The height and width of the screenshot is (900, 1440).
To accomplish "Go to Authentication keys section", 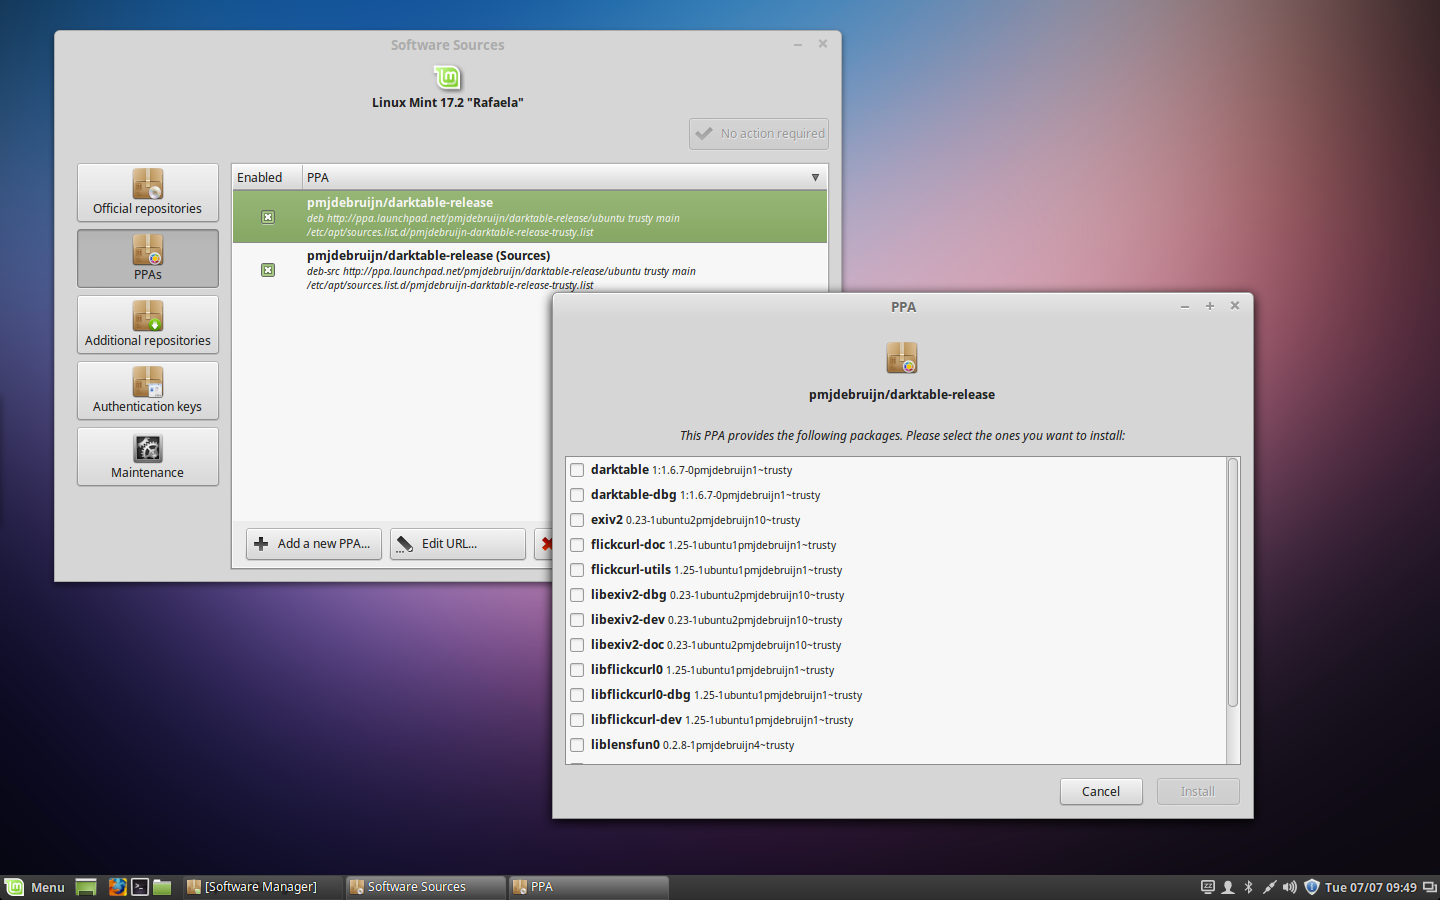I will pos(148,391).
